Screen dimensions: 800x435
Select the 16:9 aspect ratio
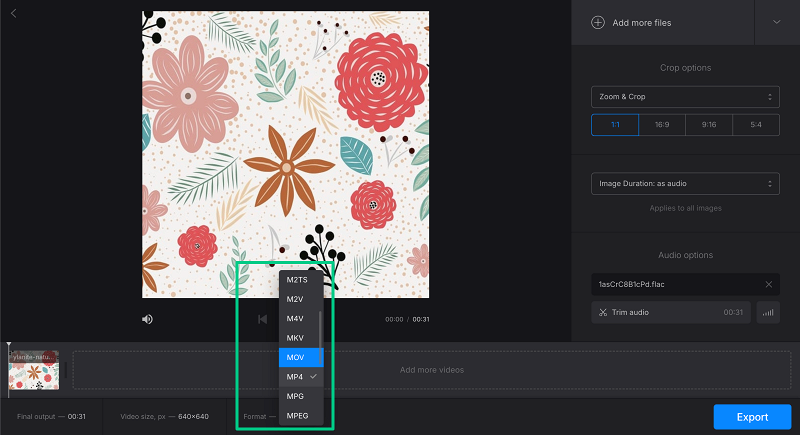pyautogui.click(x=662, y=124)
